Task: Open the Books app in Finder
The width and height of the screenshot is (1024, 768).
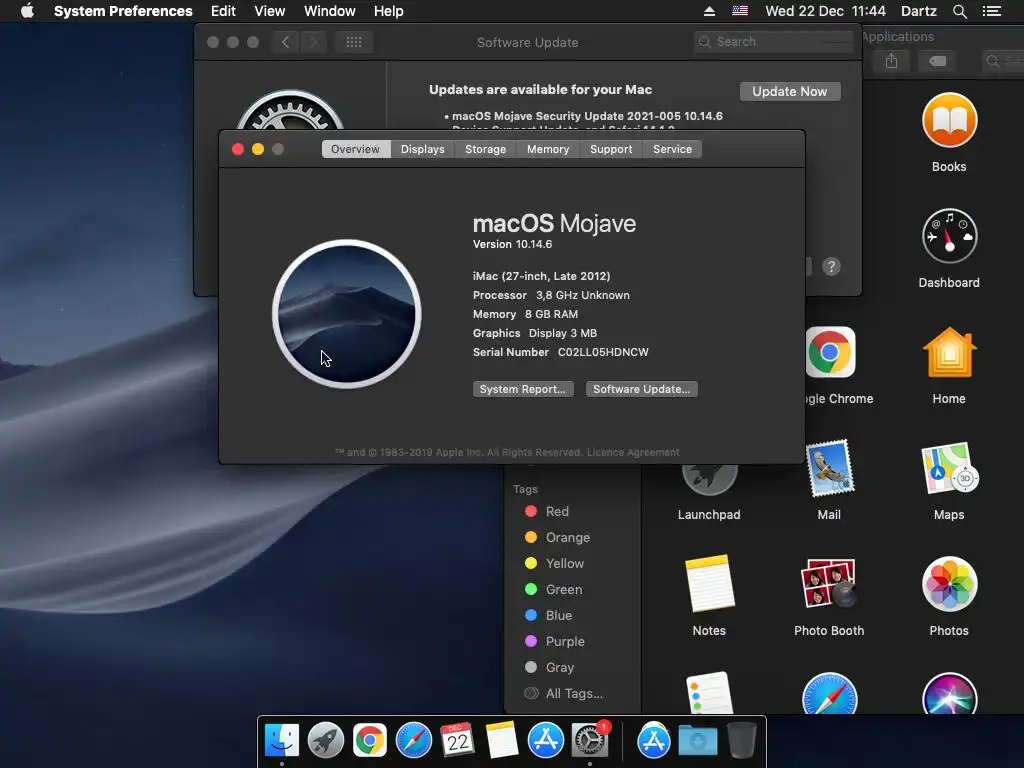Action: coord(949,120)
